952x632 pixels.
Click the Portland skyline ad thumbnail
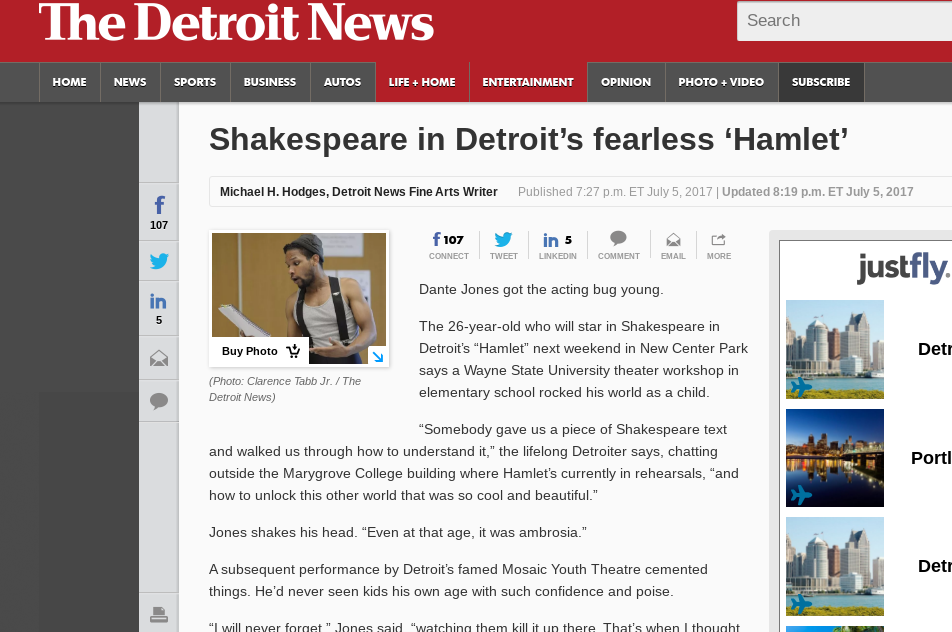[x=835, y=458]
